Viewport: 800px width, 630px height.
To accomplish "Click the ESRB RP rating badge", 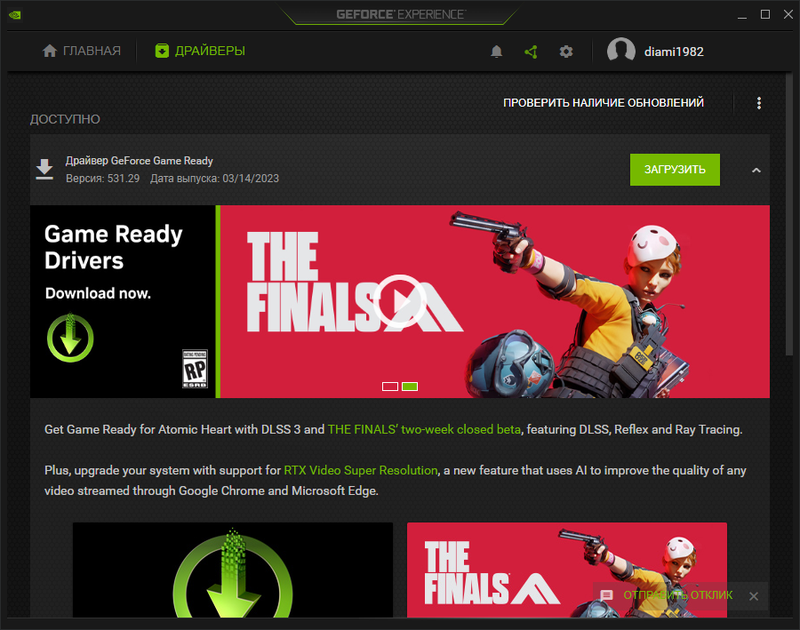I will 195,368.
